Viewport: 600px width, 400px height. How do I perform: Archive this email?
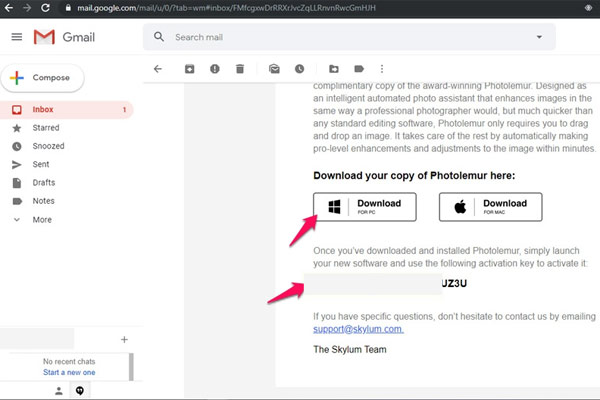click(x=189, y=69)
